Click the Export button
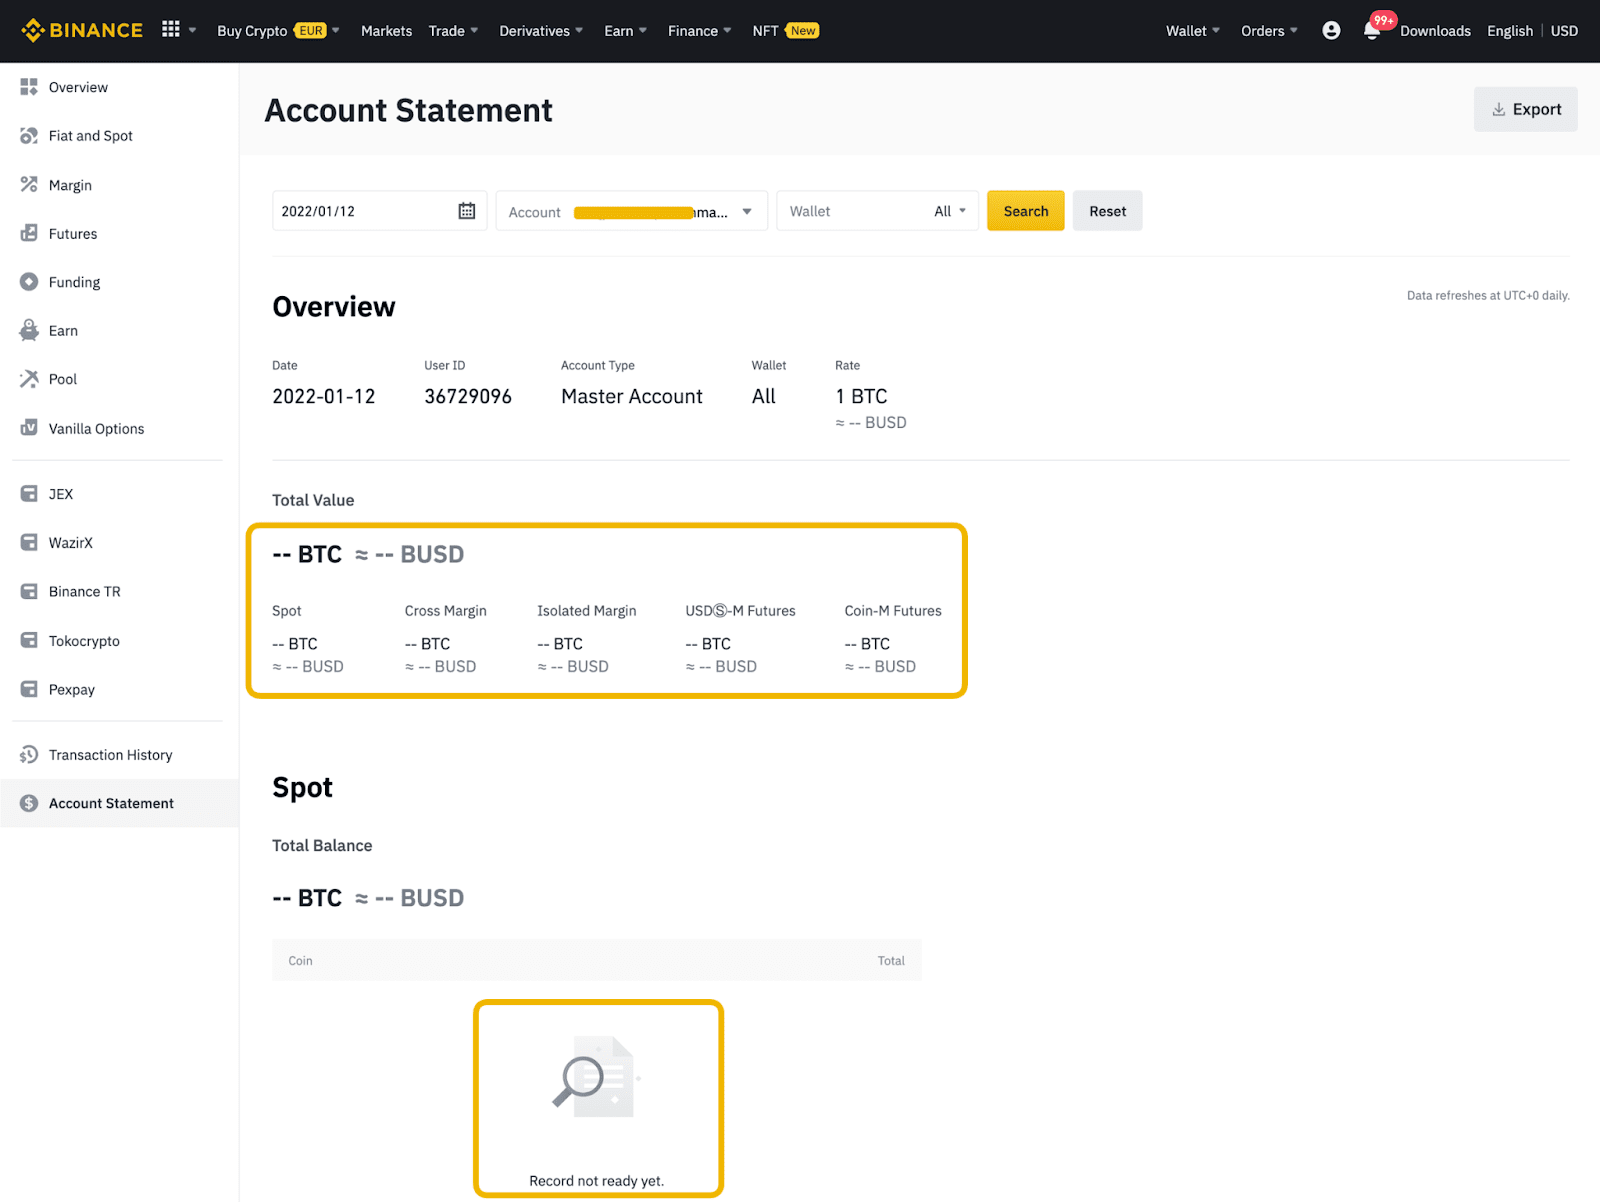 pyautogui.click(x=1525, y=109)
